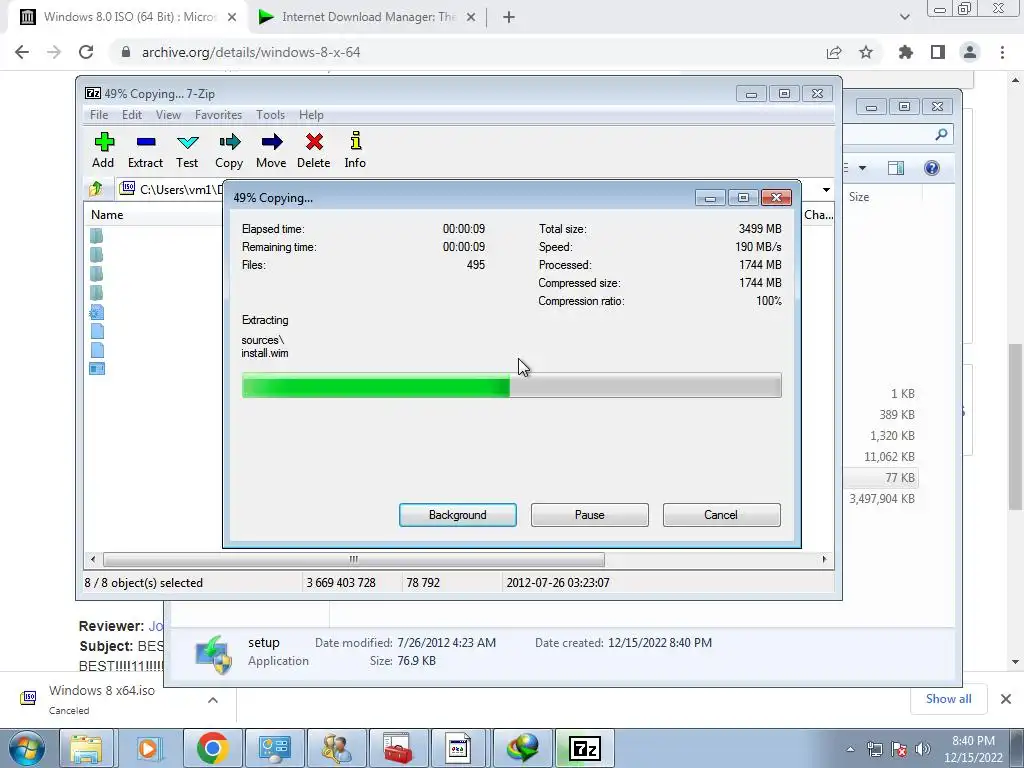Close the Chrome downloads bar
Image resolution: width=1024 pixels, height=768 pixels.
1006,699
